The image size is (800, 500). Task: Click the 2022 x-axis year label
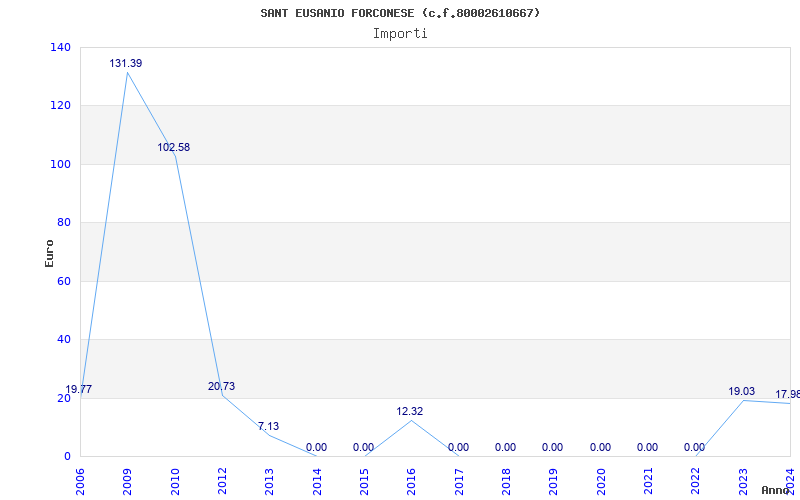point(695,482)
